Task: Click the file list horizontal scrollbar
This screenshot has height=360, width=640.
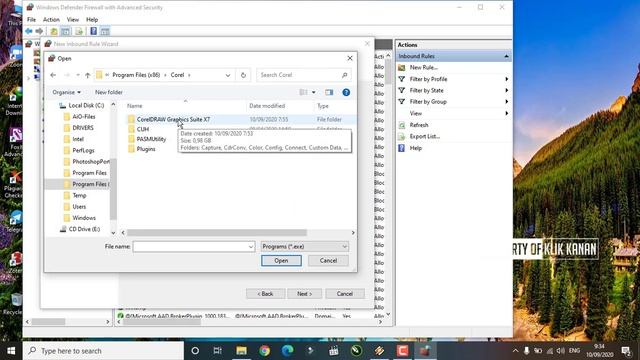Action: tap(216, 233)
